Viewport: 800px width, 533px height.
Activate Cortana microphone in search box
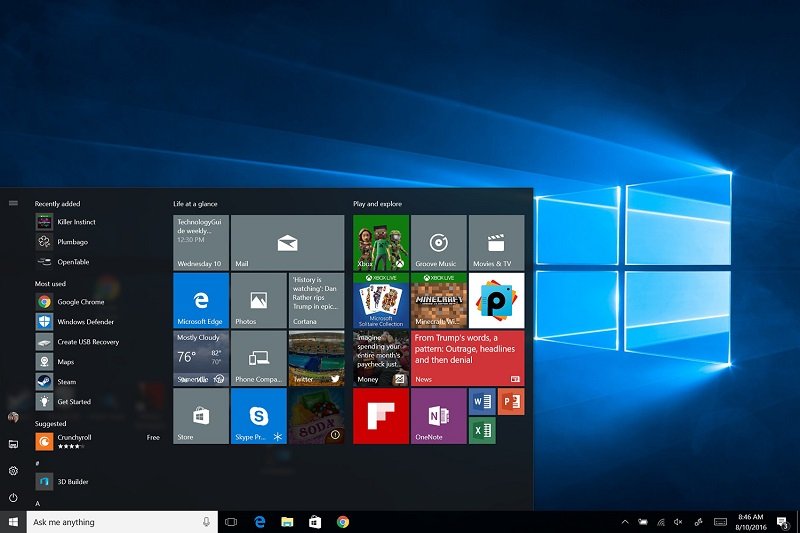[x=206, y=522]
